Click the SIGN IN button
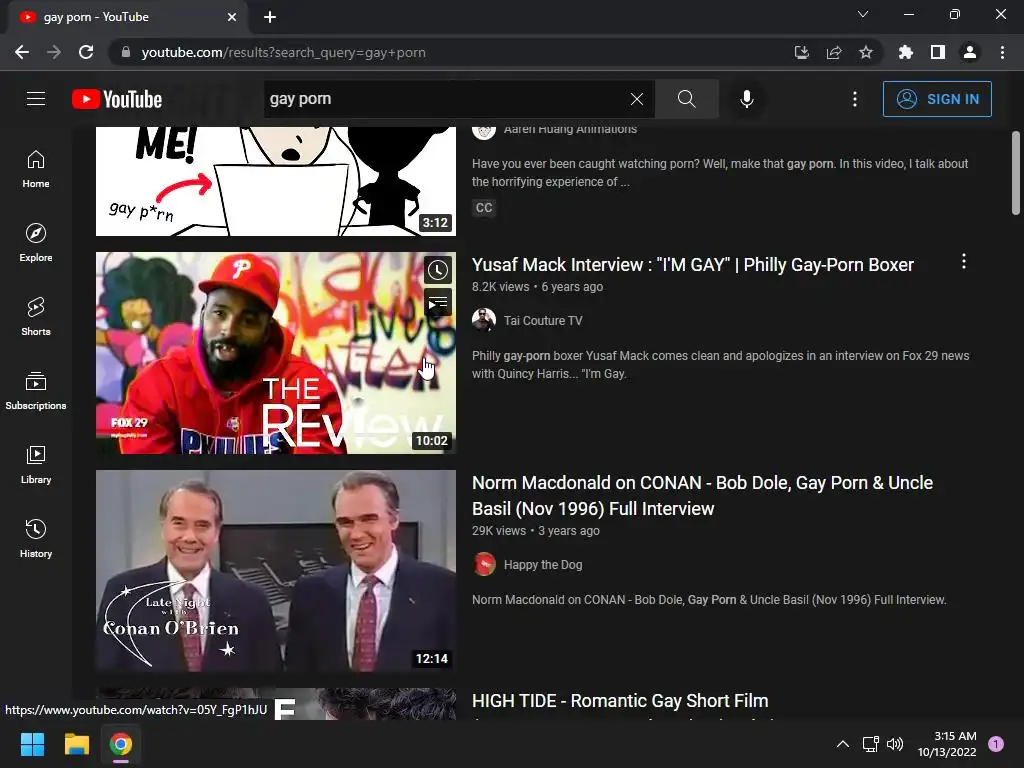Image resolution: width=1024 pixels, height=768 pixels. point(936,99)
